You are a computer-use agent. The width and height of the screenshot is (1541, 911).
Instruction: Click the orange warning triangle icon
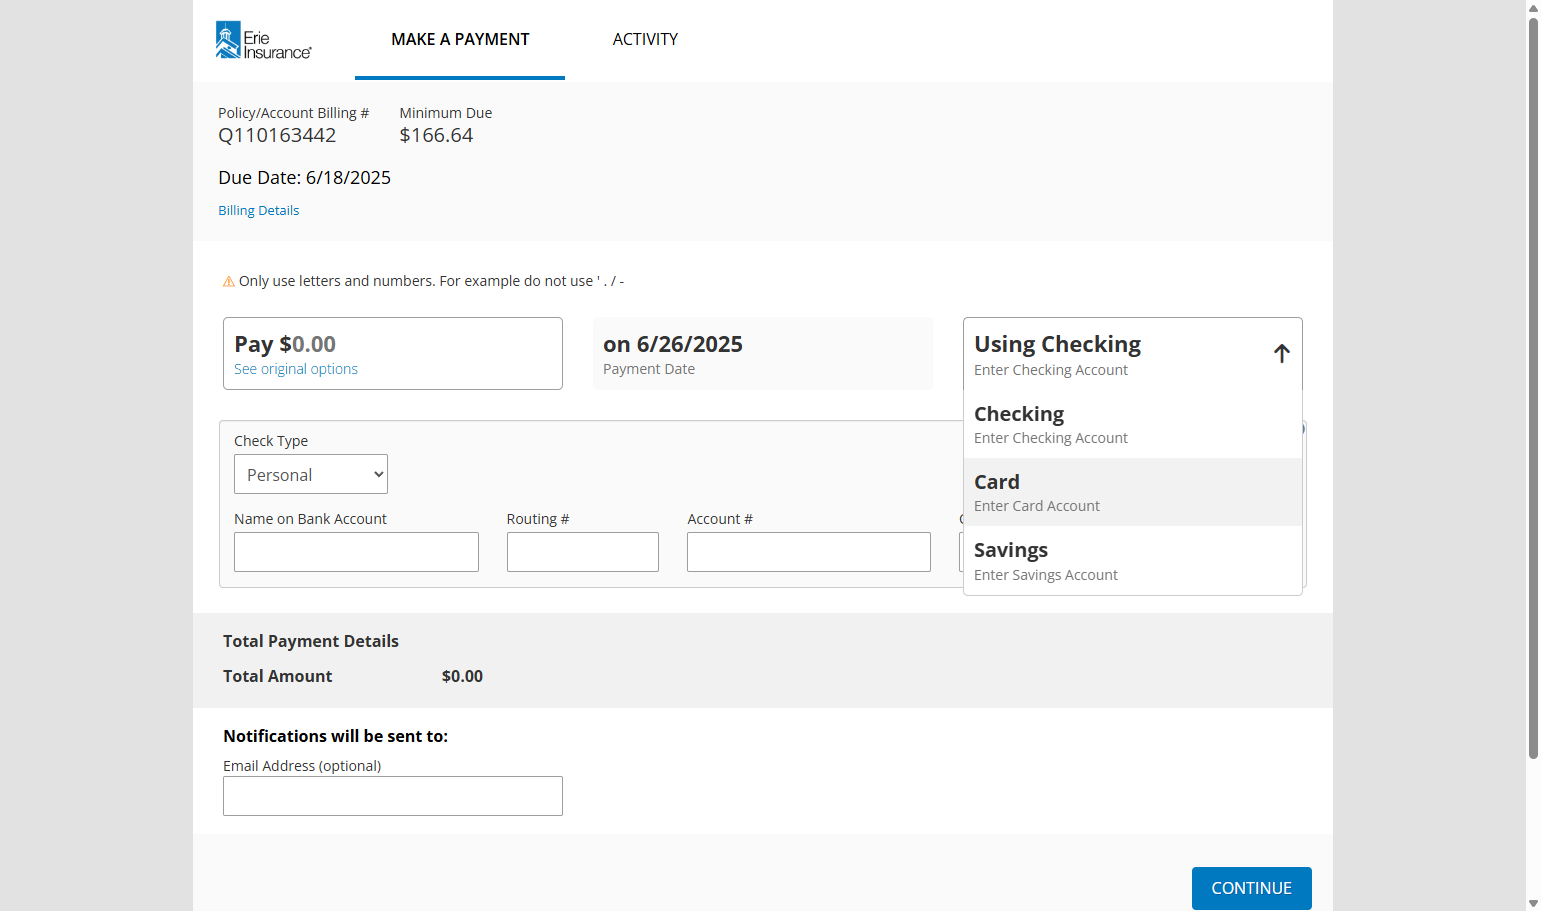tap(229, 282)
